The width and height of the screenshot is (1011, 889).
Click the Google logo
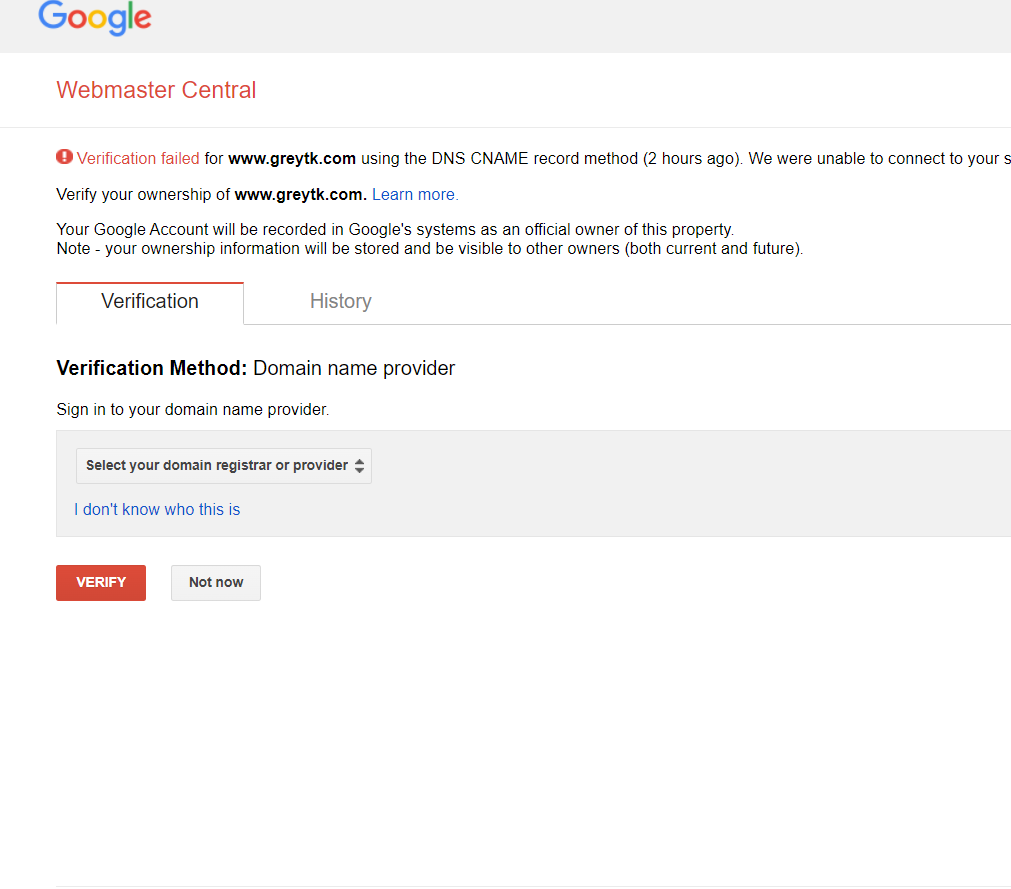pos(95,17)
